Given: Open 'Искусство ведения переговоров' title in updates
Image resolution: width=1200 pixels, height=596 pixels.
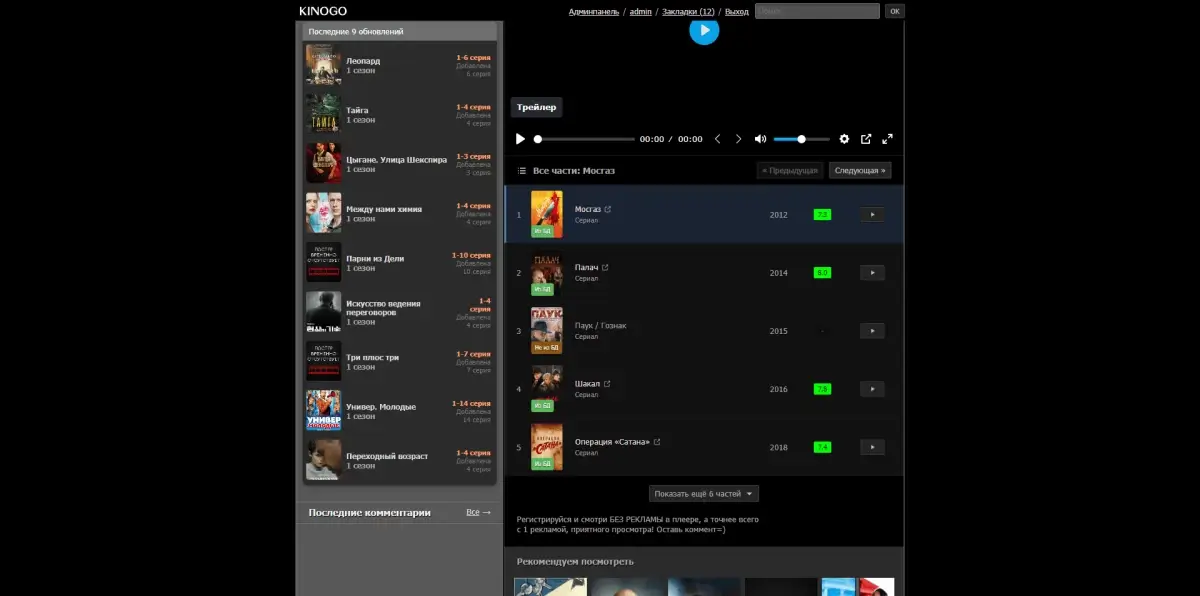Looking at the screenshot, I should tap(383, 308).
